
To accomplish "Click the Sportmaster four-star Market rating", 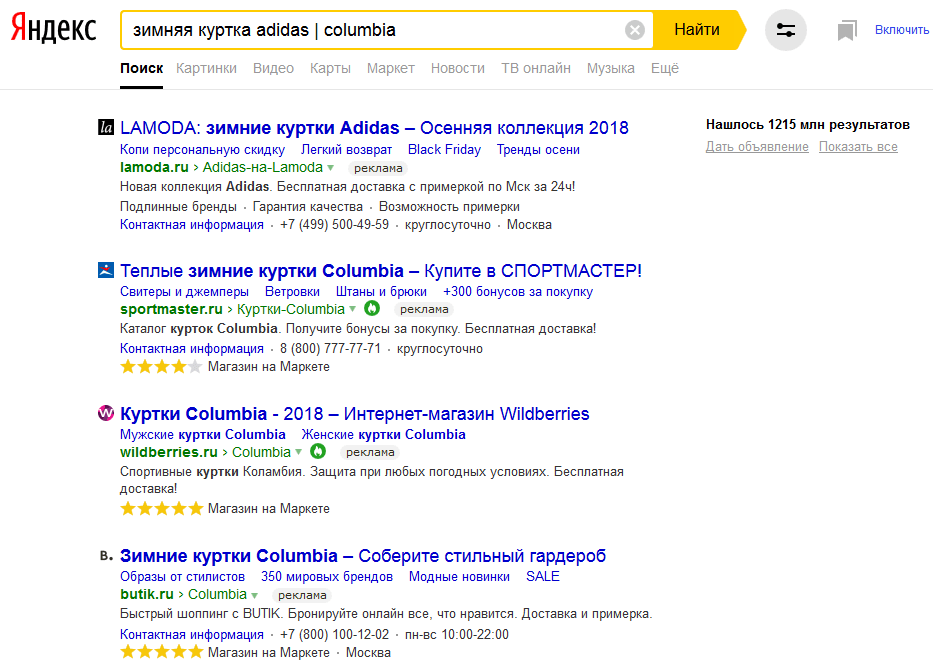I will (161, 367).
